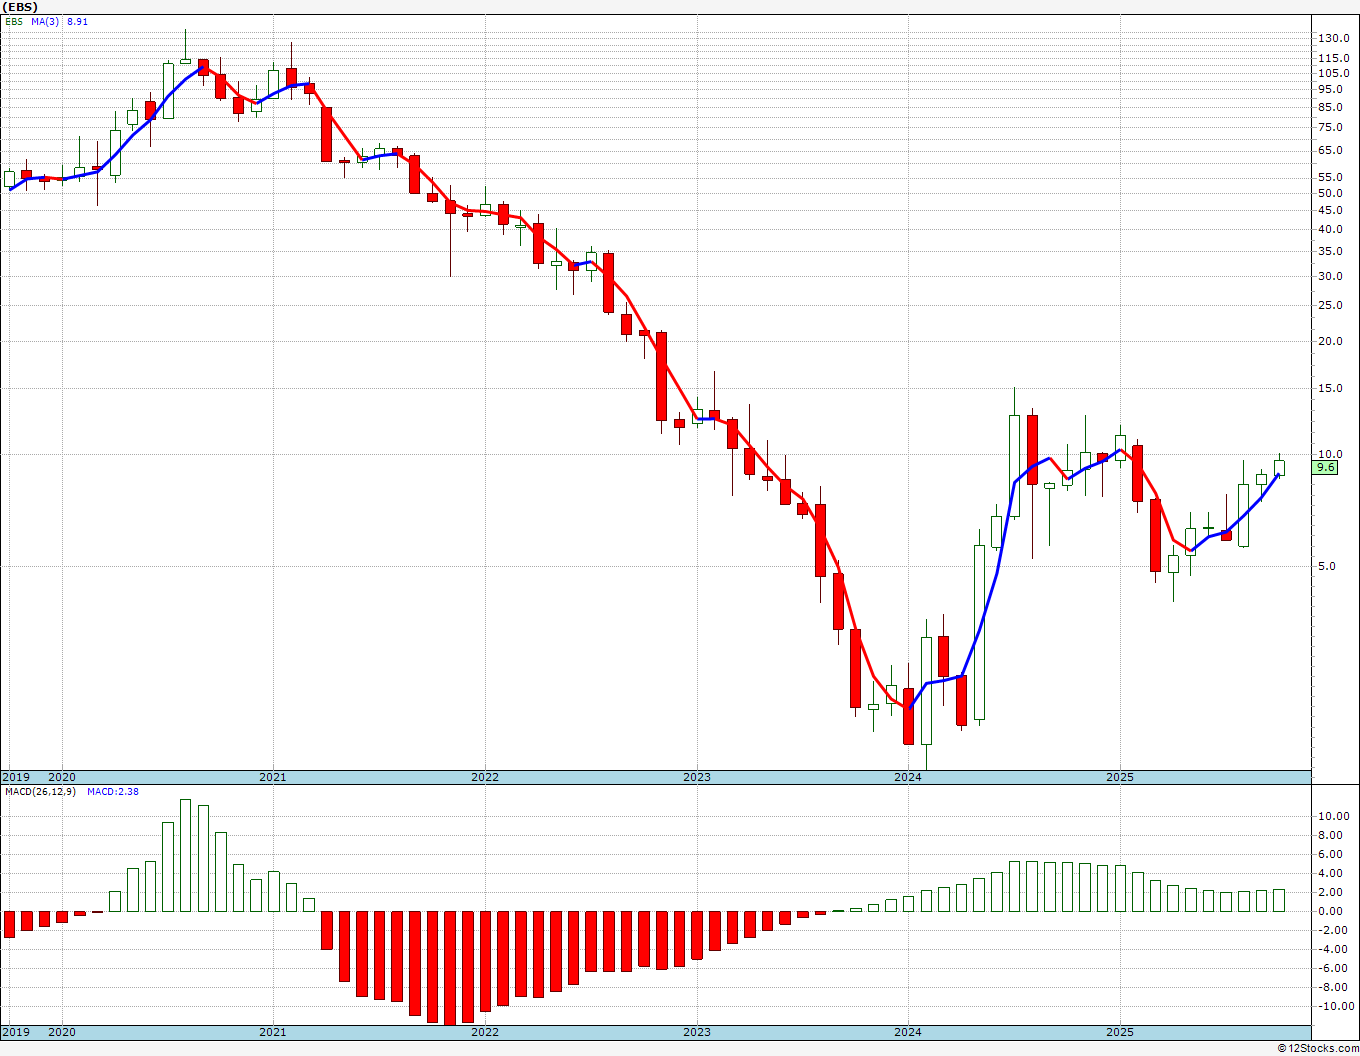Screen dimensions: 1360x1056
Task: Click the 35.0 price axis label
Action: coord(1331,251)
